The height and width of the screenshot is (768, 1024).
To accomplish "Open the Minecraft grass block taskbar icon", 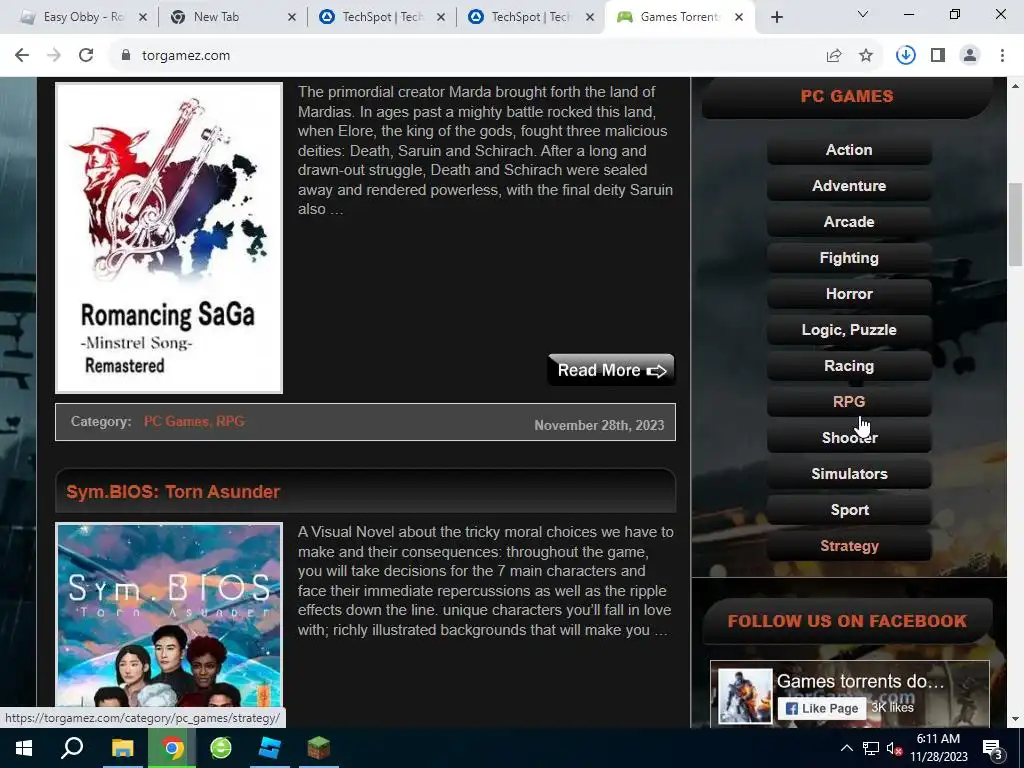I will pos(319,748).
